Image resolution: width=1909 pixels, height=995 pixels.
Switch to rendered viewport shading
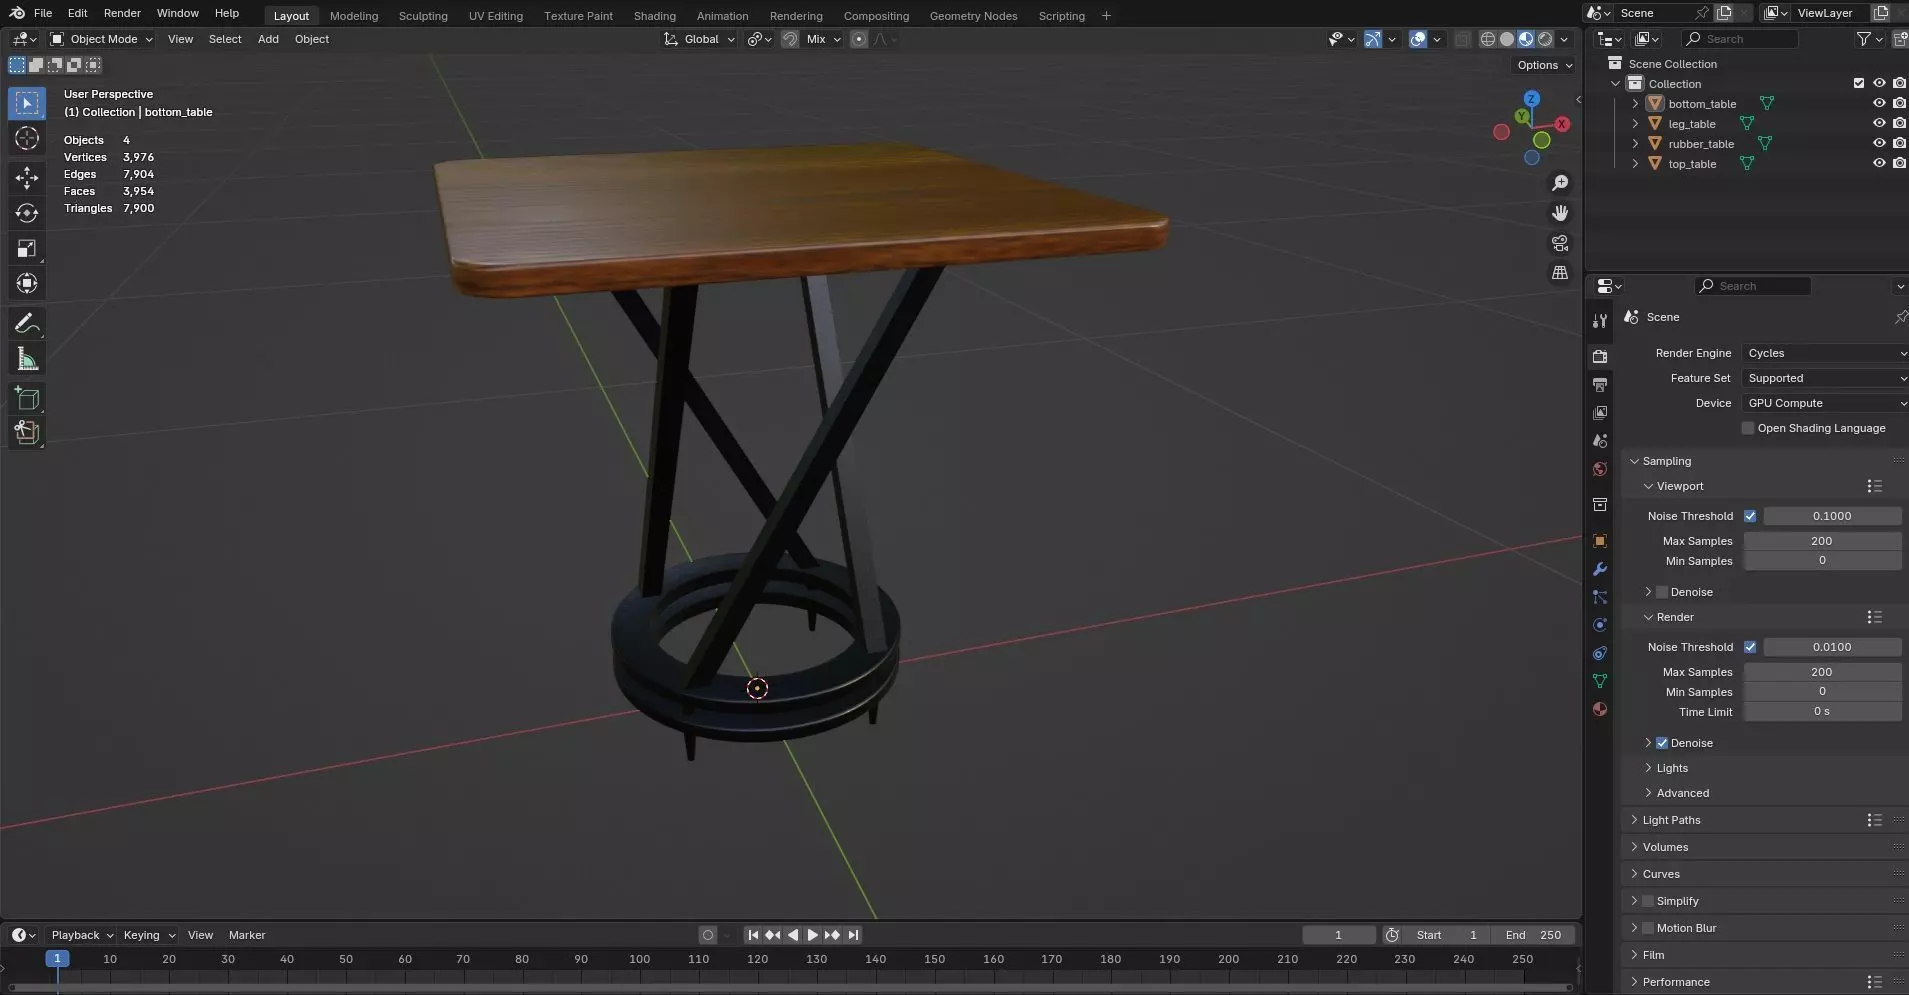click(x=1545, y=39)
